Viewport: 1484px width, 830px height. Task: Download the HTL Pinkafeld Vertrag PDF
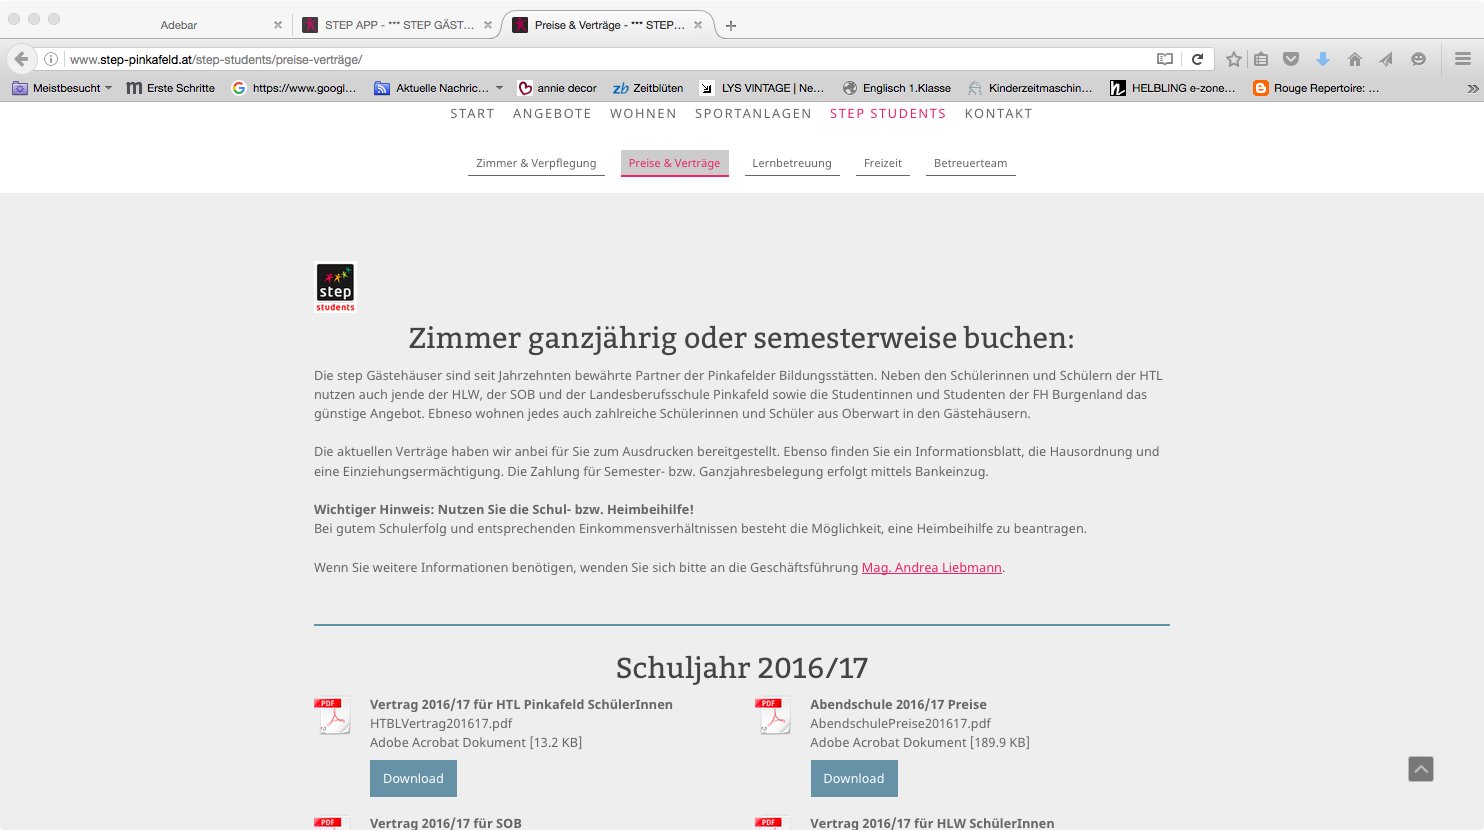413,778
